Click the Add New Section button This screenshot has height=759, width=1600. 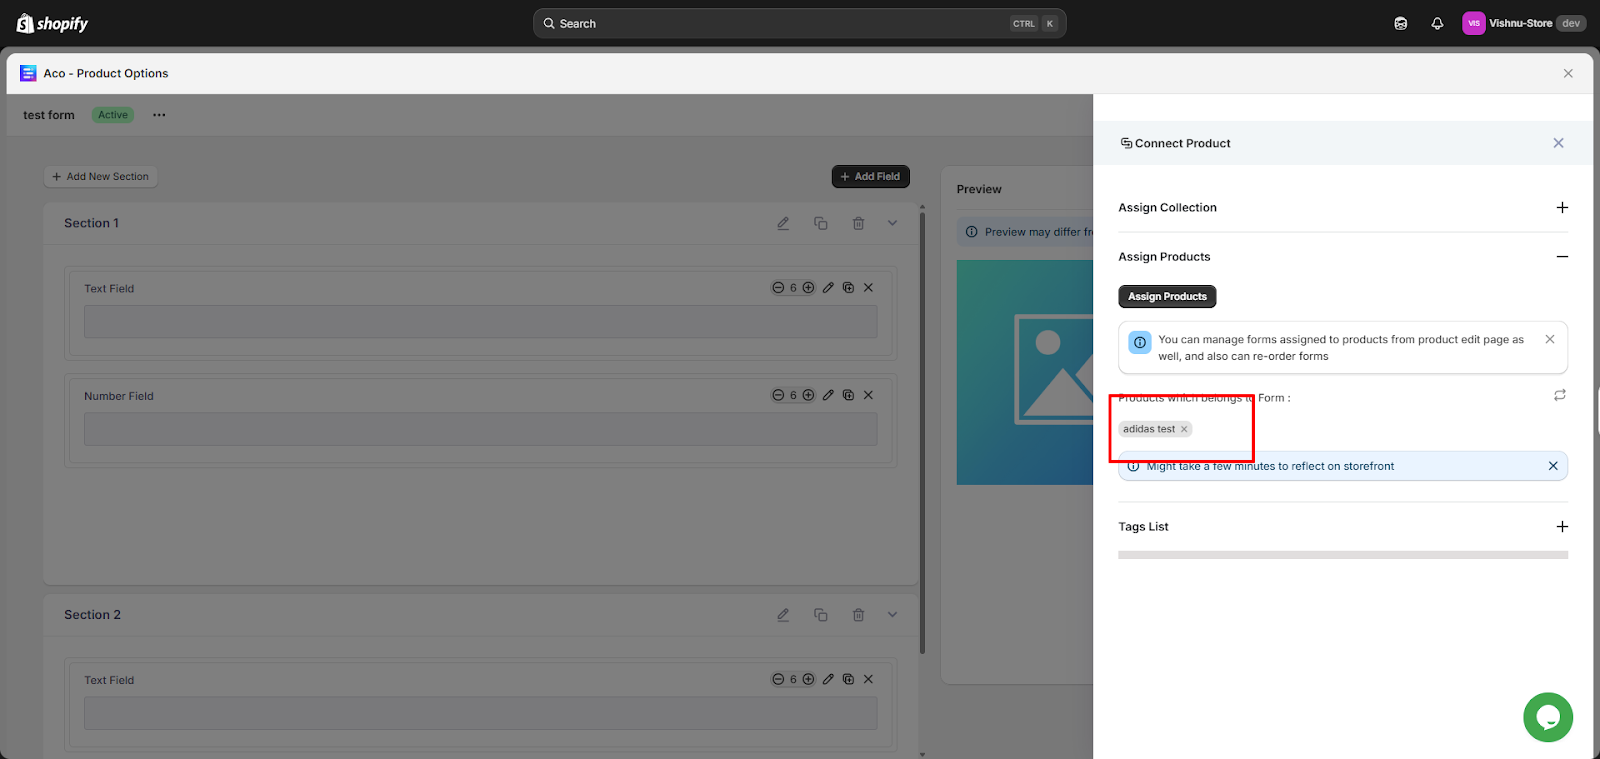tap(101, 177)
